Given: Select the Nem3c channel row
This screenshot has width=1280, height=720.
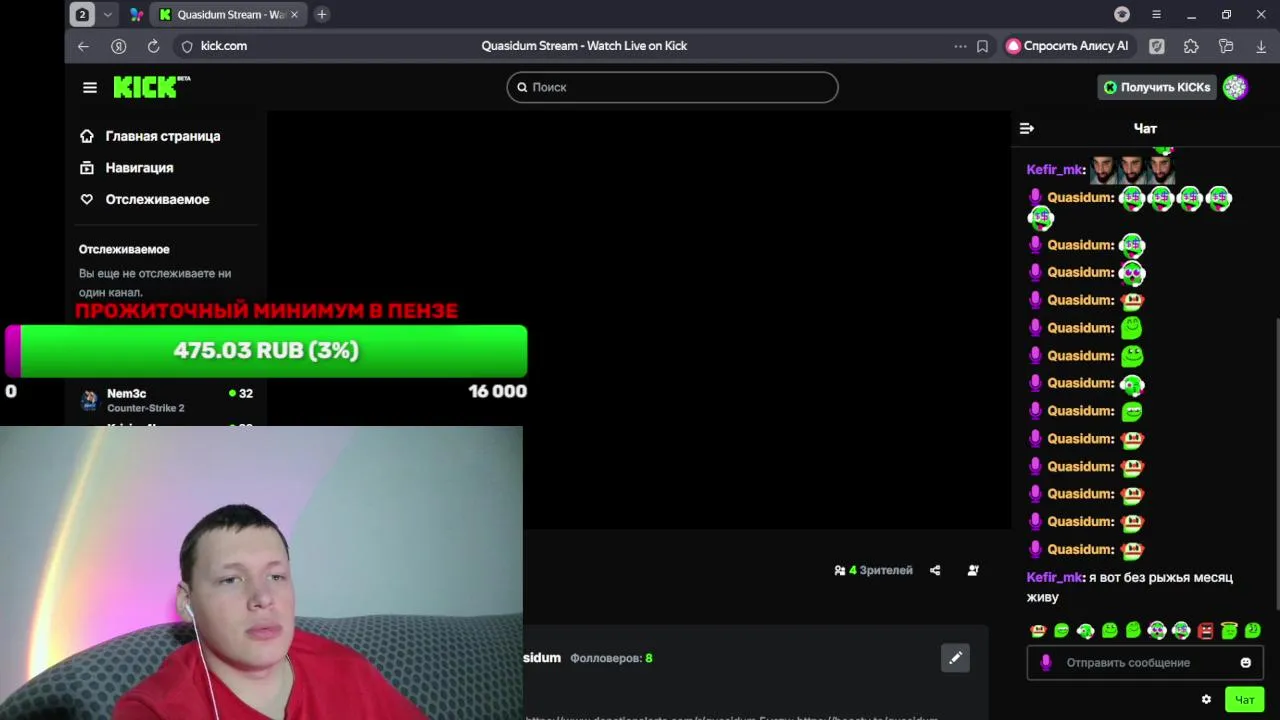Looking at the screenshot, I should click(167, 400).
